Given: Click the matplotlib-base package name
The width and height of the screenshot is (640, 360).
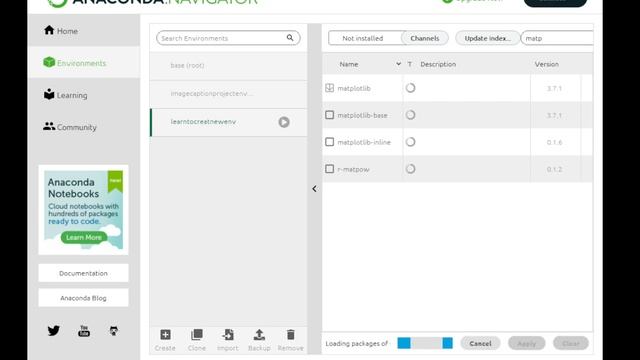Looking at the screenshot, I should coord(362,115).
